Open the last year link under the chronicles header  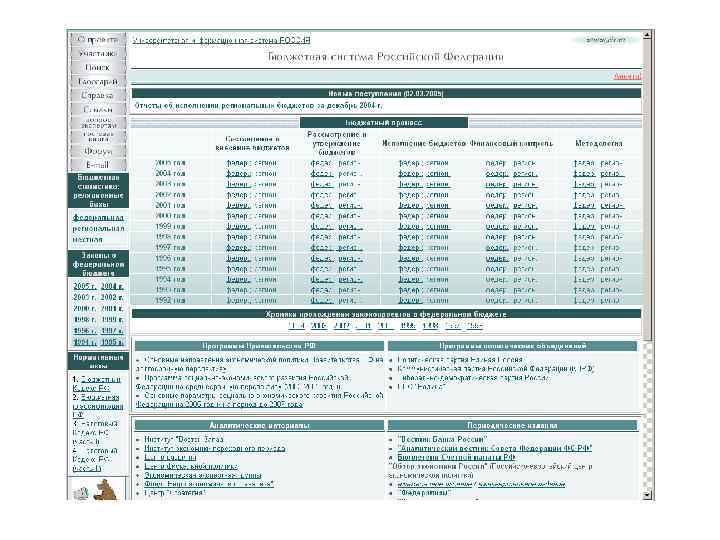point(474,326)
